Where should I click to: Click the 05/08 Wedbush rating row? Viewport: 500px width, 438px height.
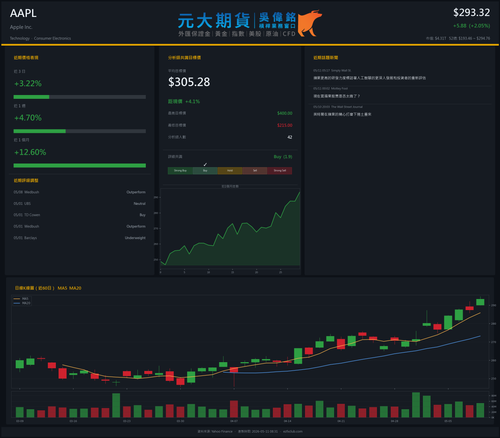click(x=80, y=192)
